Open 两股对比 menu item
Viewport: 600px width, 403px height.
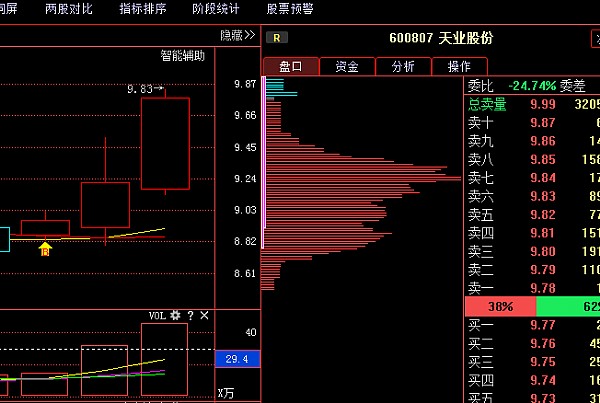[69, 9]
